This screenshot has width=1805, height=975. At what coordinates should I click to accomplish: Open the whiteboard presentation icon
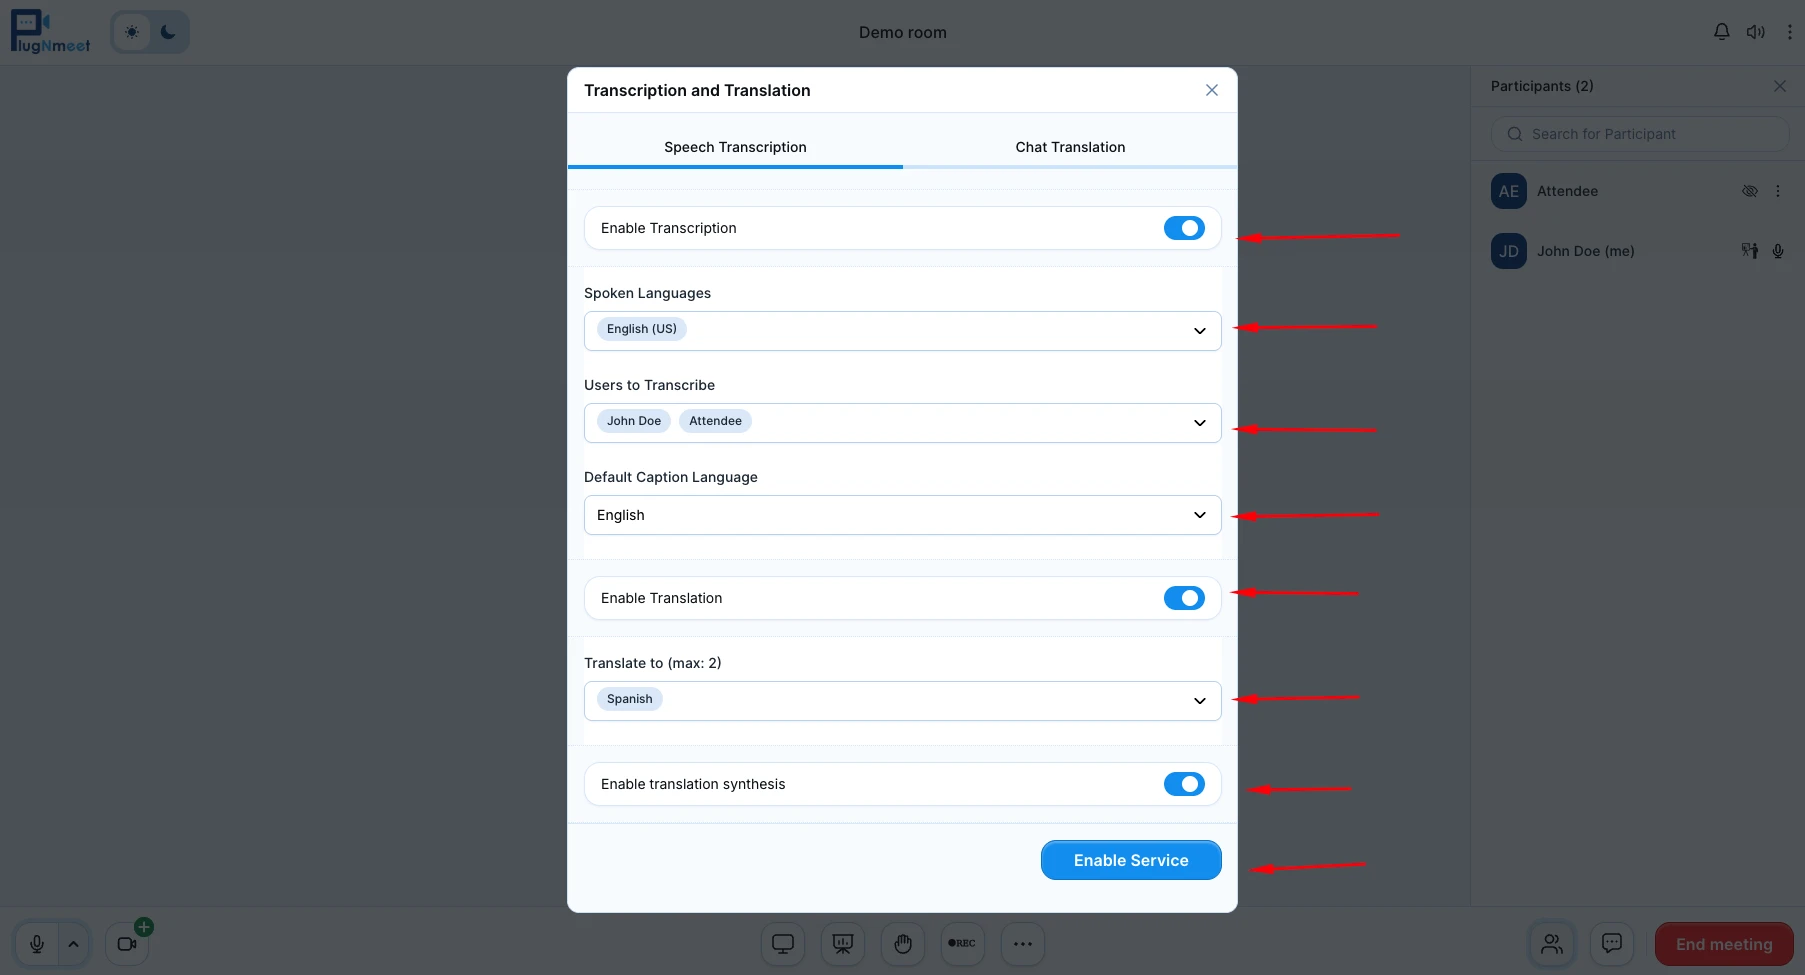click(x=843, y=944)
